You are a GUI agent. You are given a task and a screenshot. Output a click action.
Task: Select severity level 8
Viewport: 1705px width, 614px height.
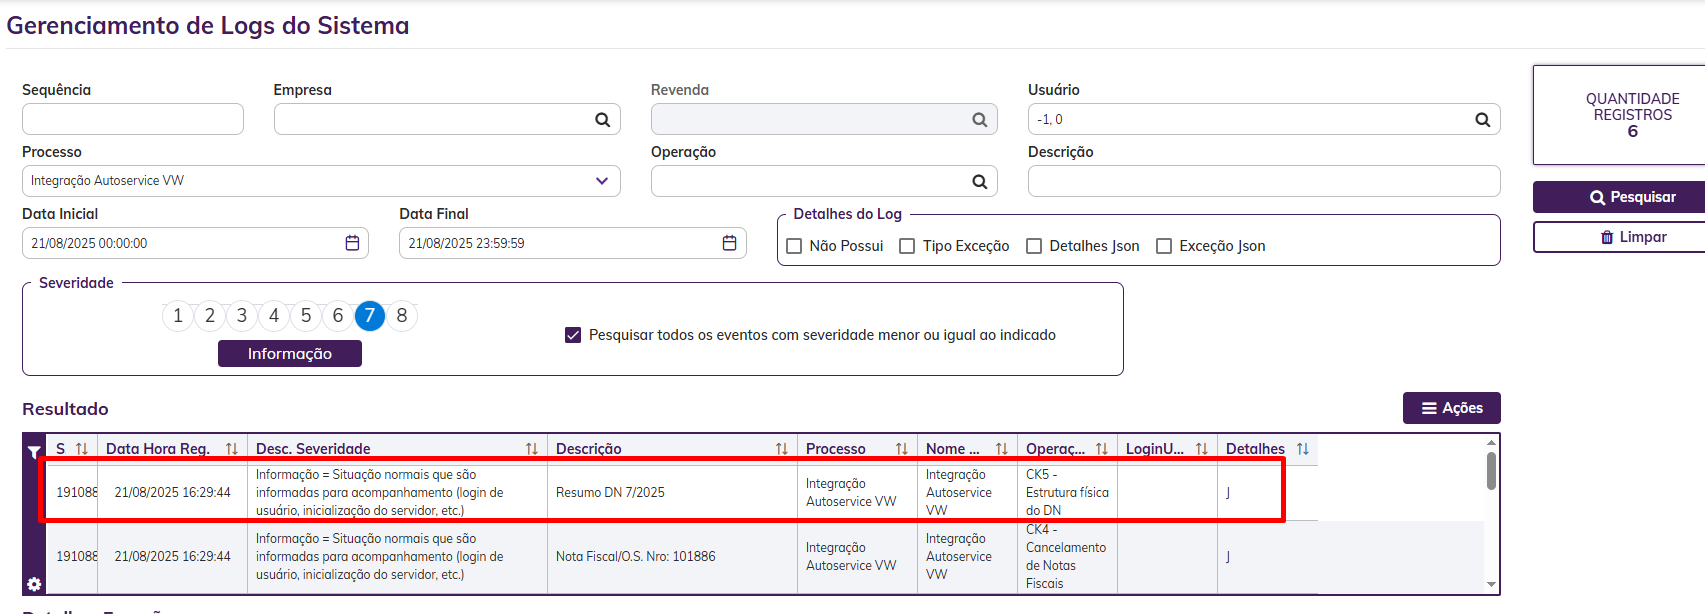[x=402, y=316]
